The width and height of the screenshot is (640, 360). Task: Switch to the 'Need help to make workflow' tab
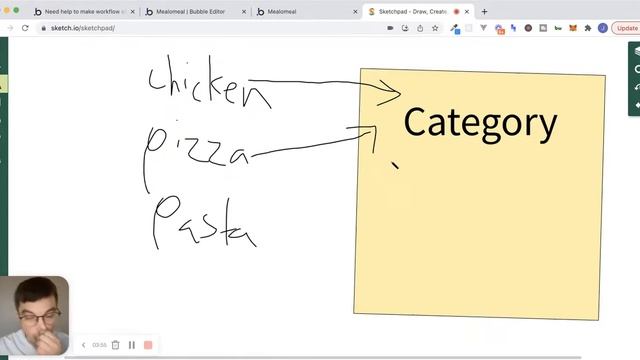(85, 12)
